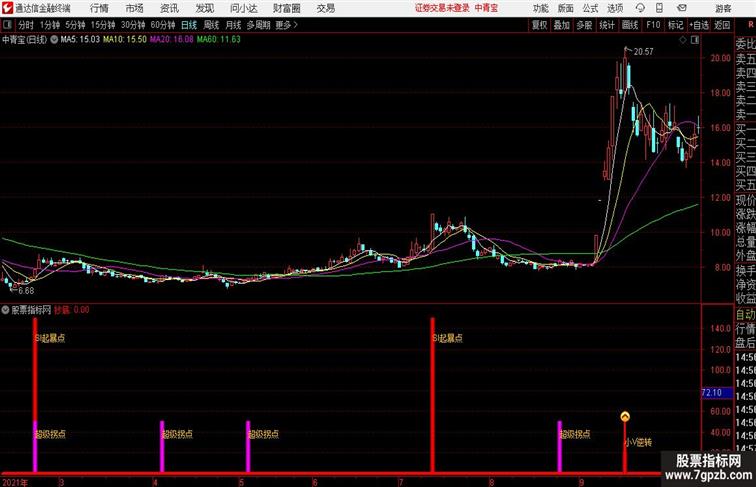The width and height of the screenshot is (756, 487).
Task: Select the 日线 daily period tab
Action: click(189, 25)
